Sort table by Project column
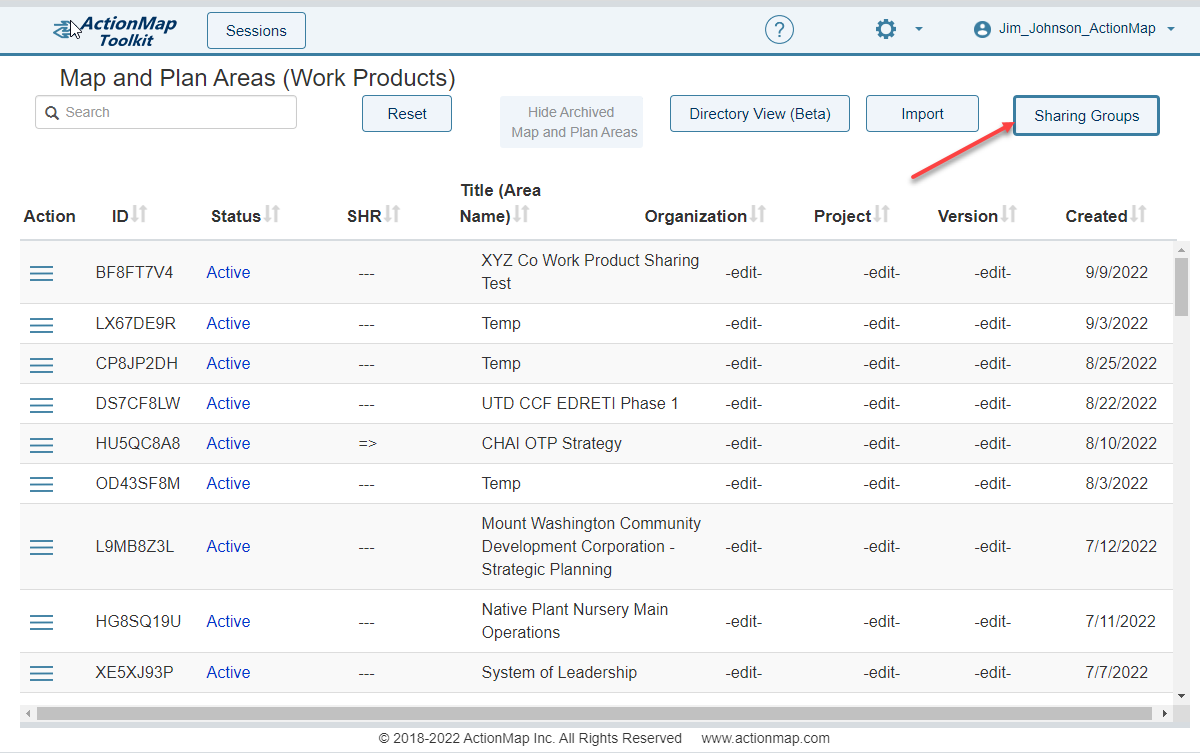Viewport: 1200px width, 753px height. tap(882, 214)
